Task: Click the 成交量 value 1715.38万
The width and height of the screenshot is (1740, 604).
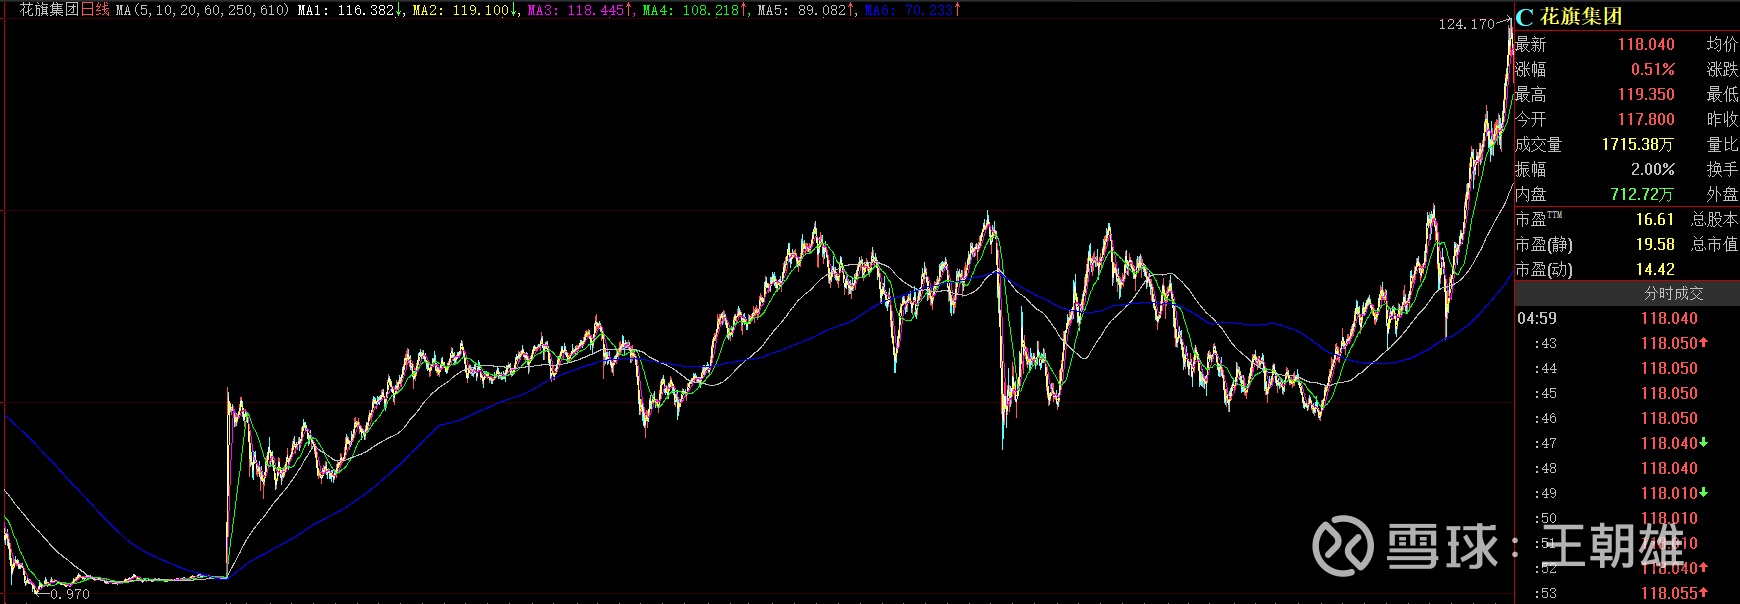Action: pos(1638,145)
